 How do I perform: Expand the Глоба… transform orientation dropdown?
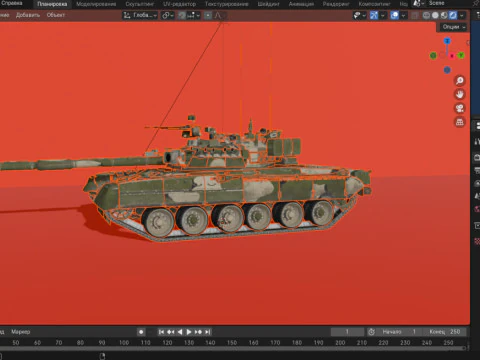point(140,15)
